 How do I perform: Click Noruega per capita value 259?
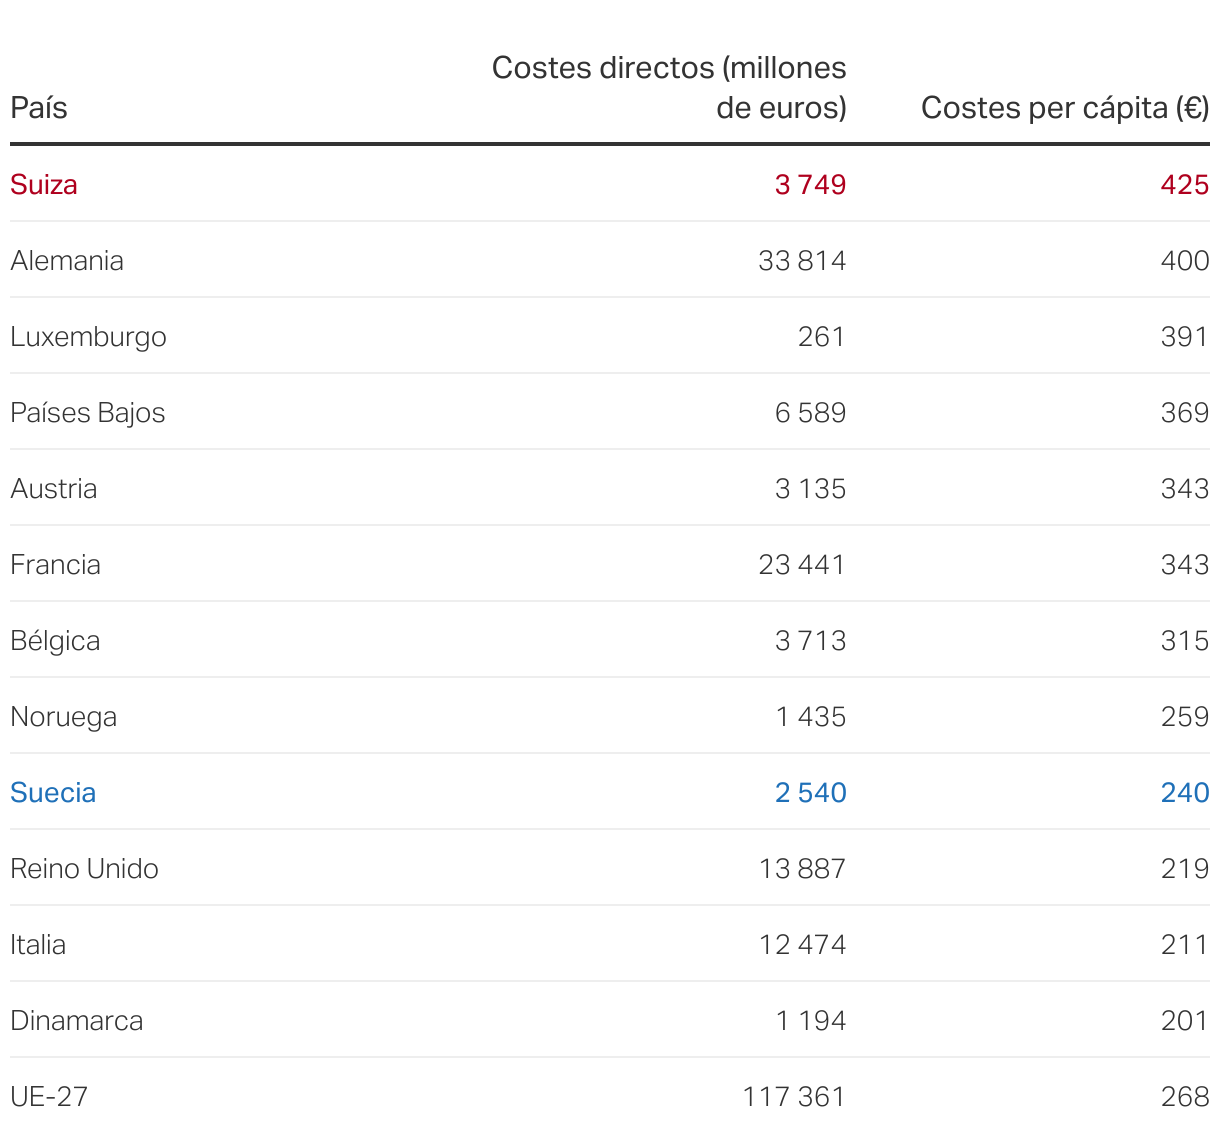pos(1185,717)
